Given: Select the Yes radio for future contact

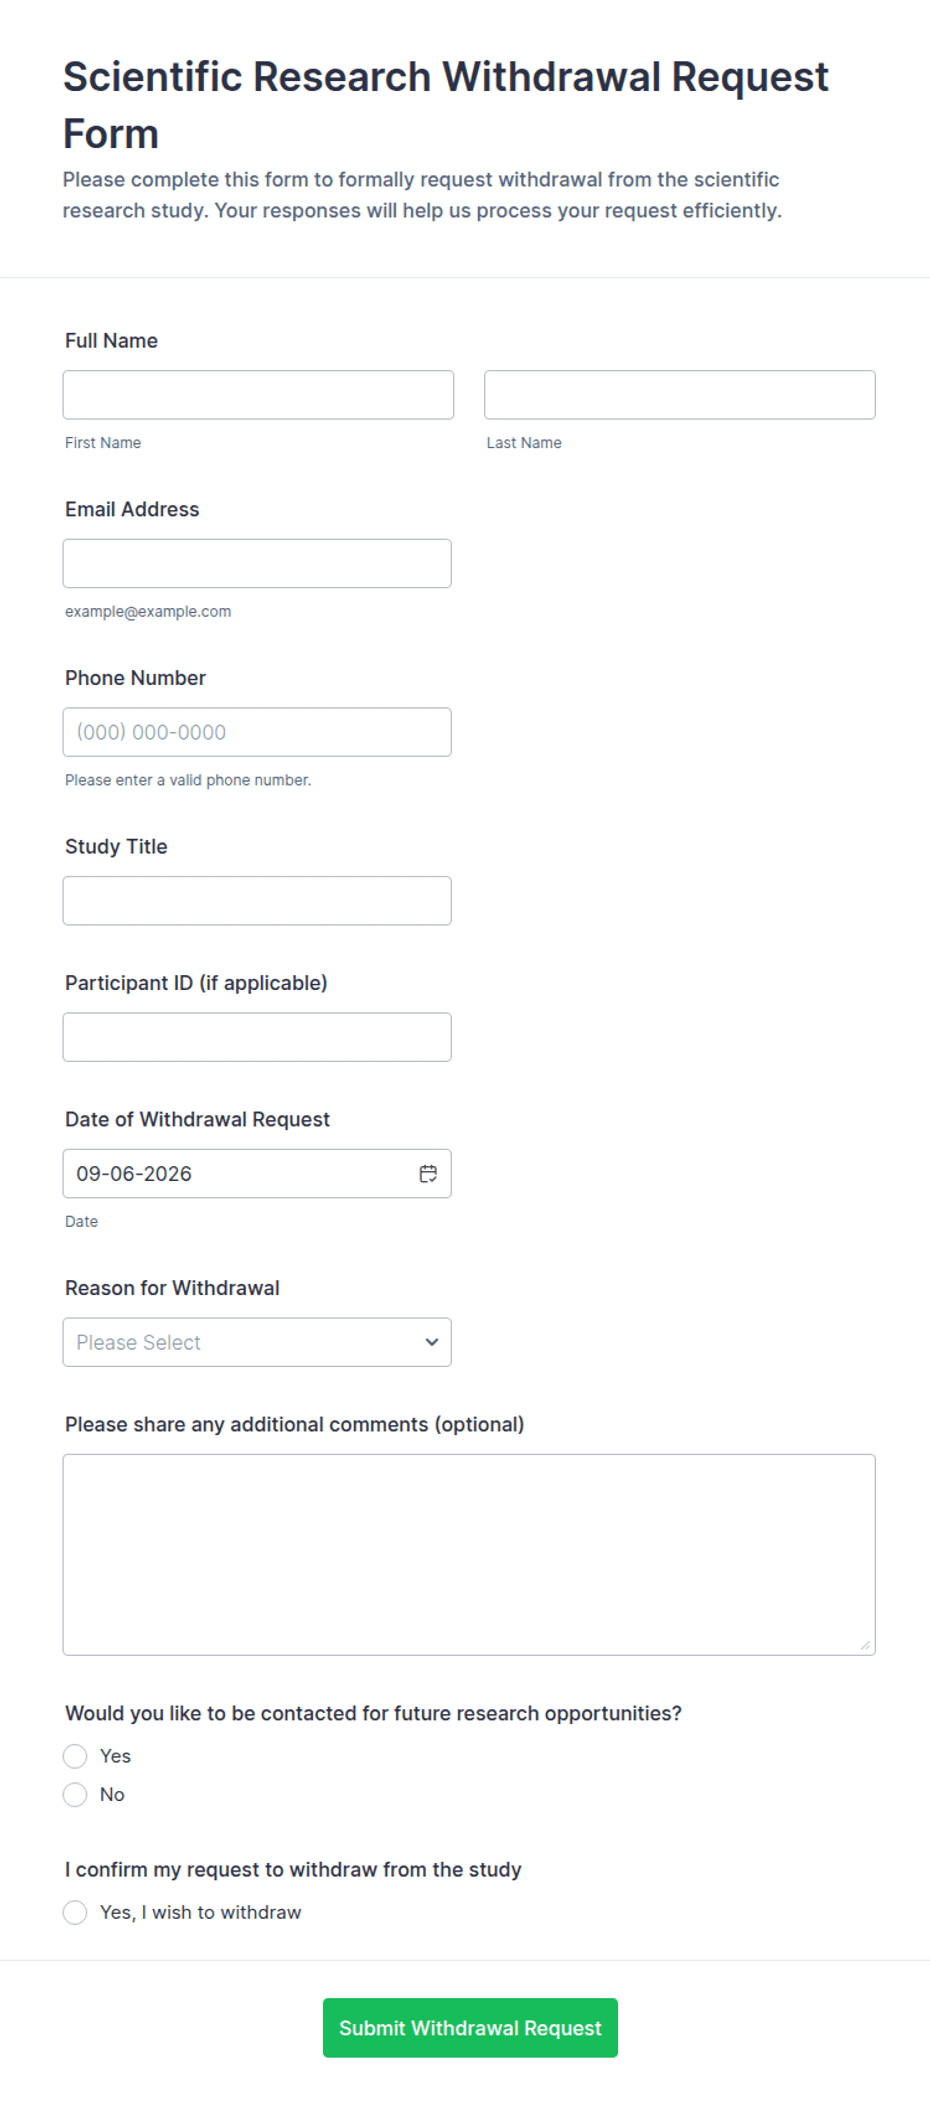Looking at the screenshot, I should [75, 1756].
